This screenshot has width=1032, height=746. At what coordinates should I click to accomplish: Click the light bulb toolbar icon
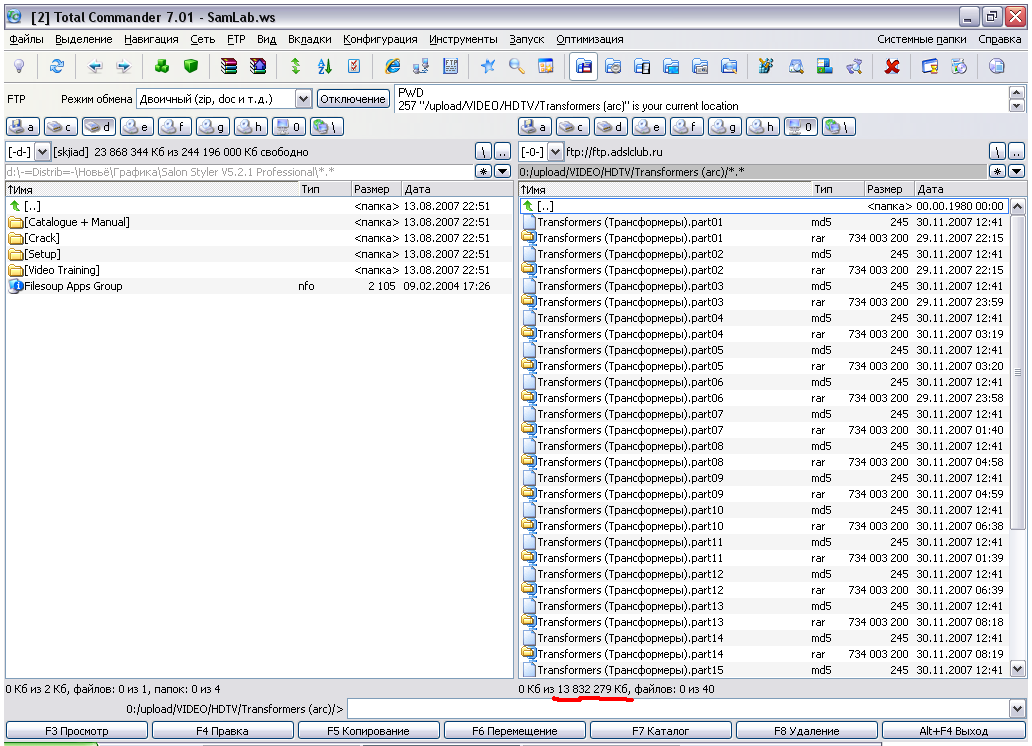(x=19, y=66)
